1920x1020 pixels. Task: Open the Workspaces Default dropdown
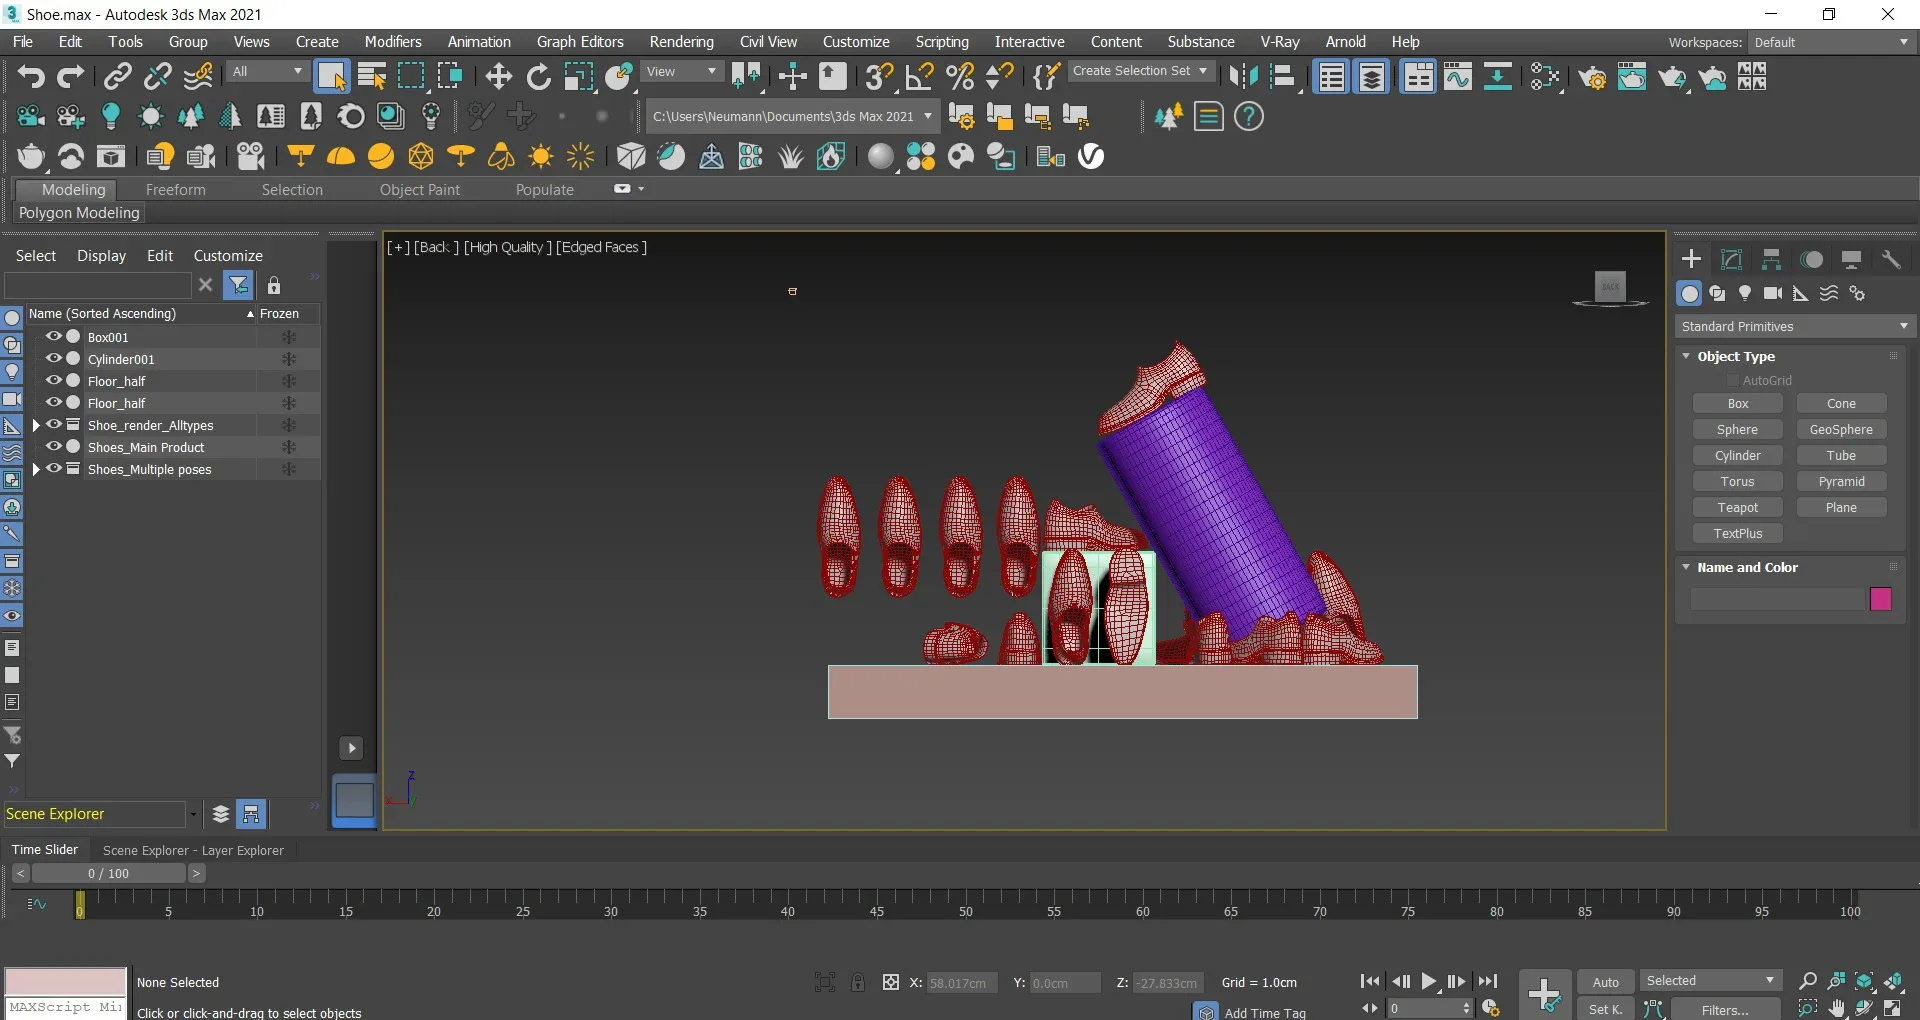[1831, 42]
